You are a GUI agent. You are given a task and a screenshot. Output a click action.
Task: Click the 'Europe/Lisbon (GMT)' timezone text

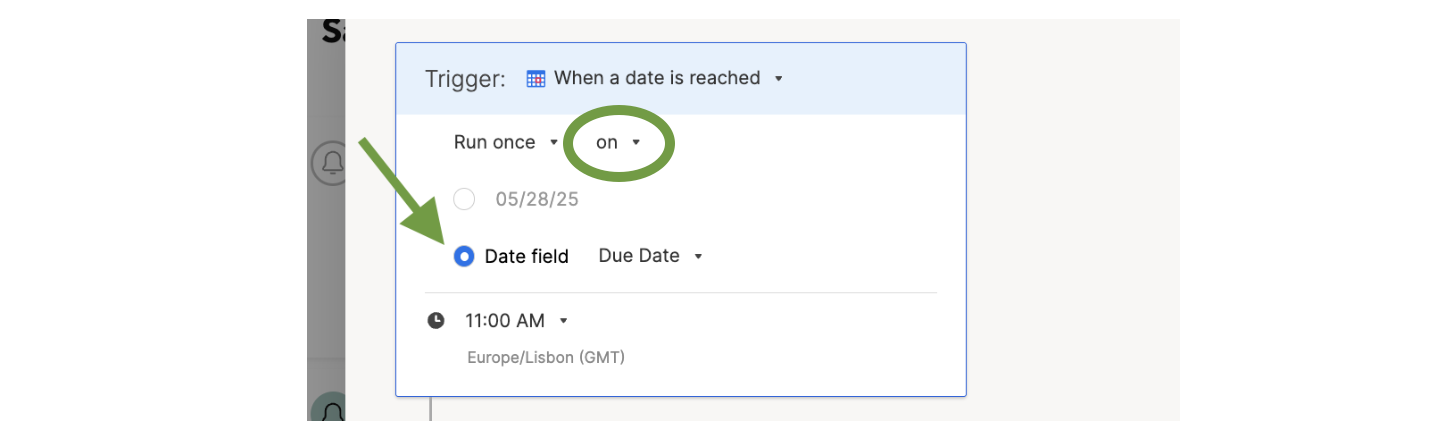[546, 357]
